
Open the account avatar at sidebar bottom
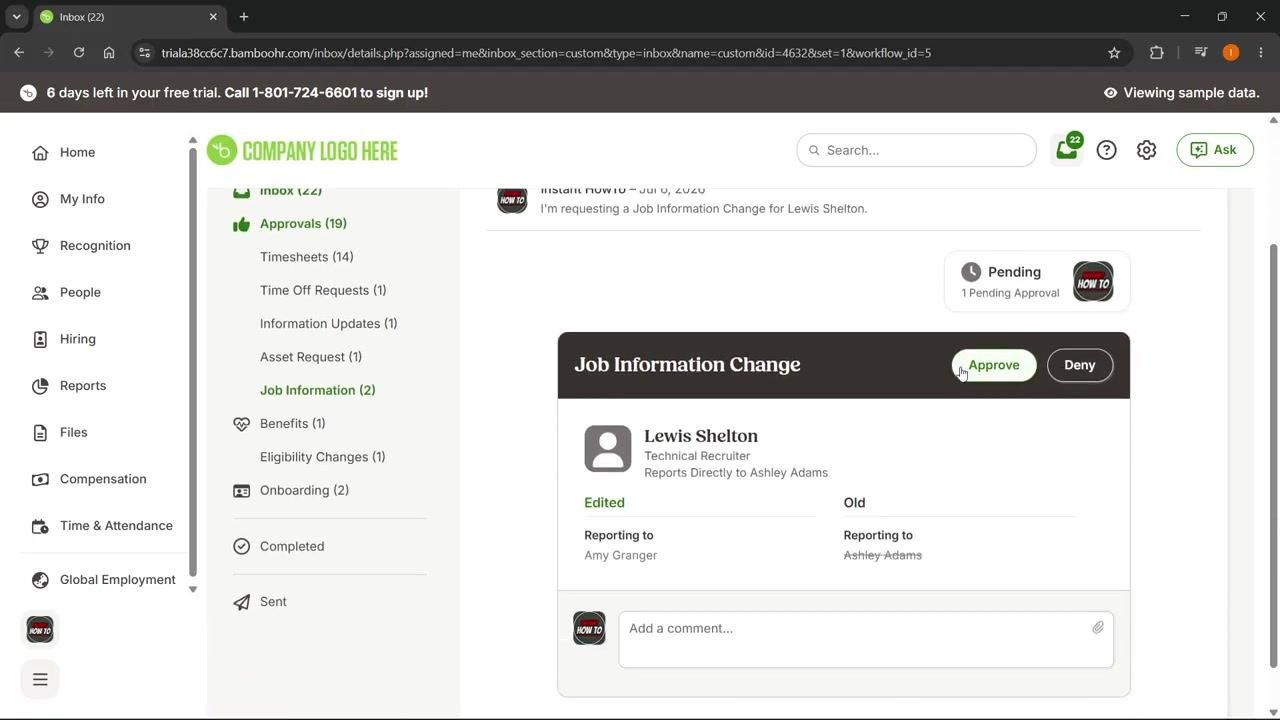(40, 629)
